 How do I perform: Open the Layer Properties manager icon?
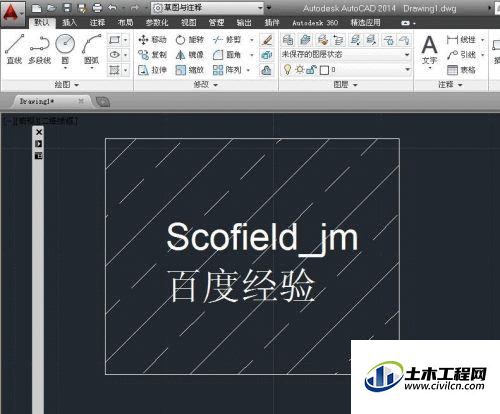[x=288, y=40]
